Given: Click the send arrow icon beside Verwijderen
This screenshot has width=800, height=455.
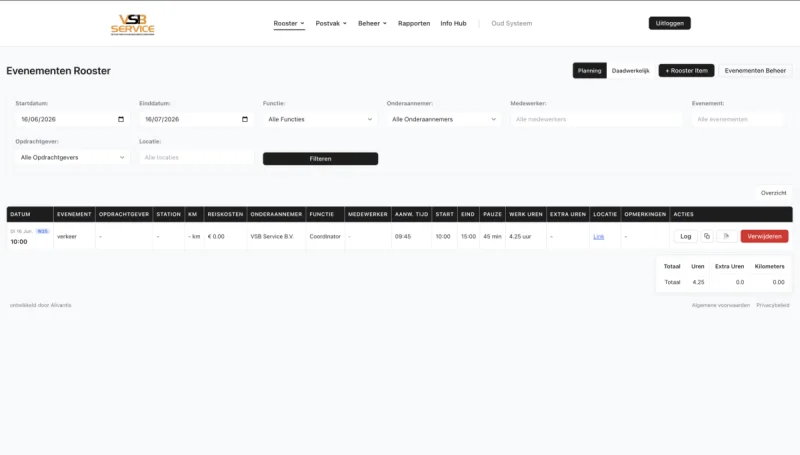Looking at the screenshot, I should (726, 236).
